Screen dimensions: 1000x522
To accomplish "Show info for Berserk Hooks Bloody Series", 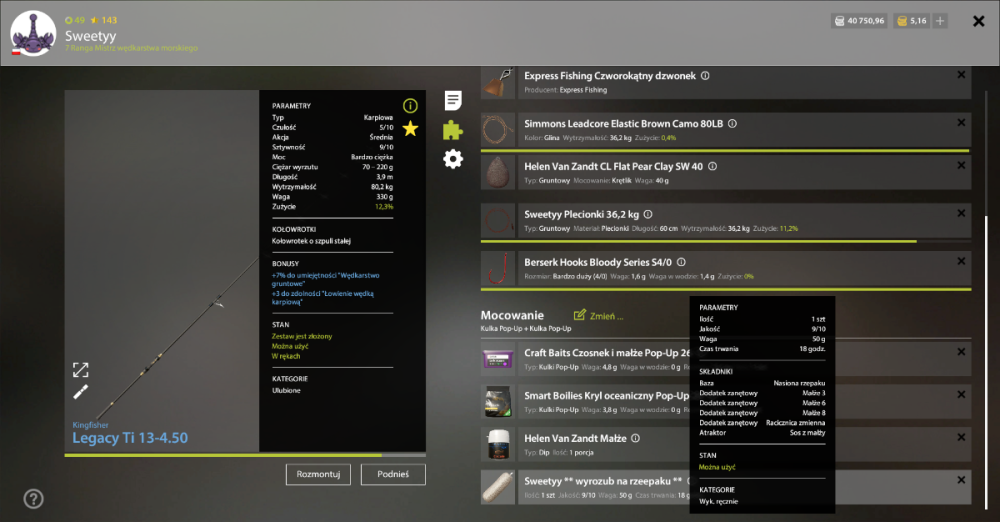I will (681, 262).
